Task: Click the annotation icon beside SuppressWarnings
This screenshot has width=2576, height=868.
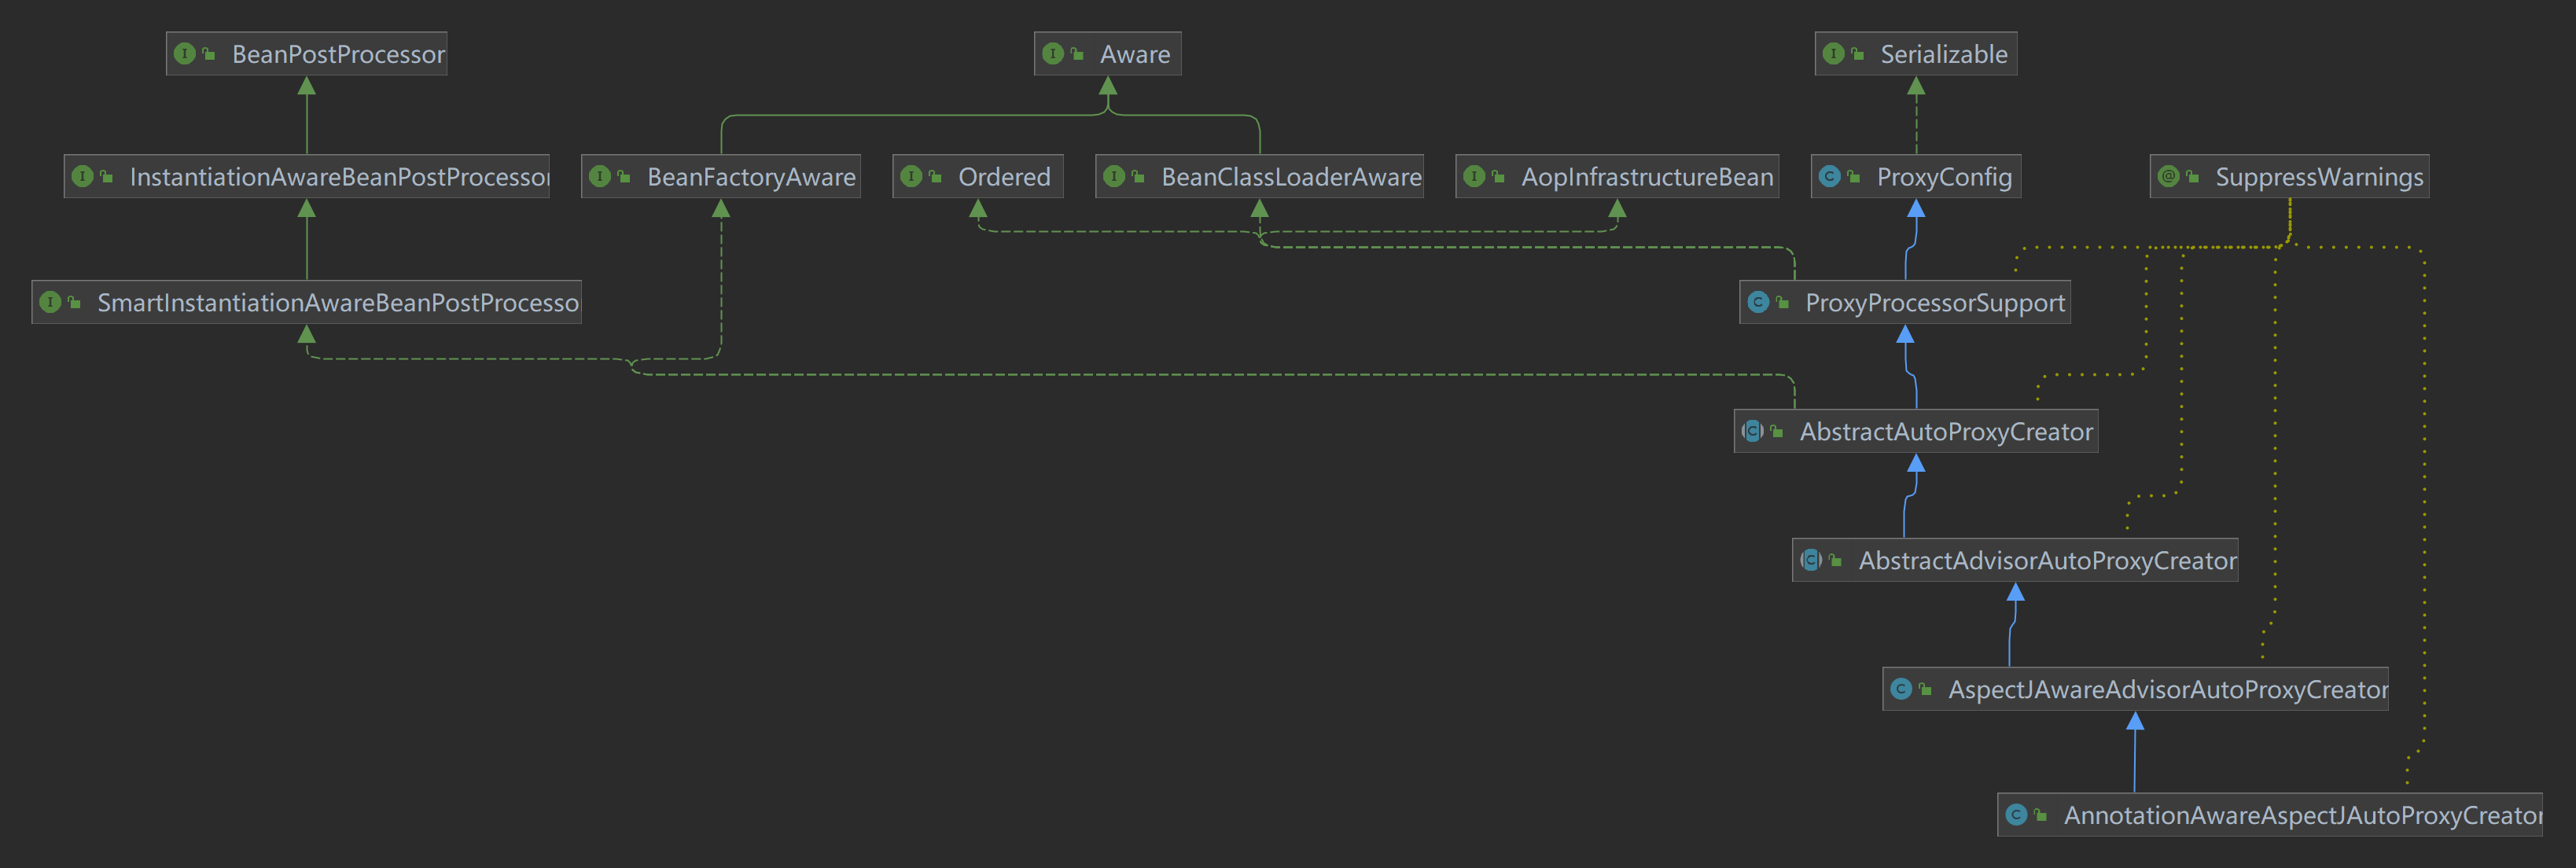Action: click(2167, 176)
